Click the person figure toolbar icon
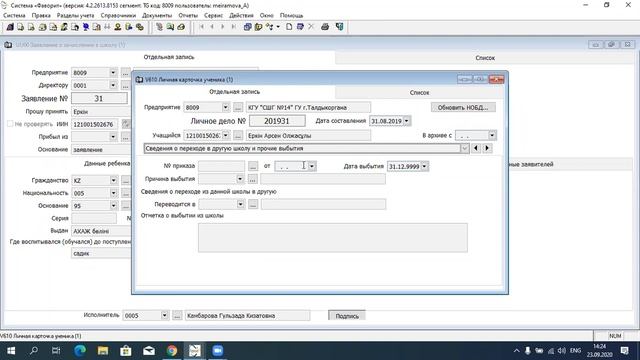The height and width of the screenshot is (360, 640). tap(118, 27)
